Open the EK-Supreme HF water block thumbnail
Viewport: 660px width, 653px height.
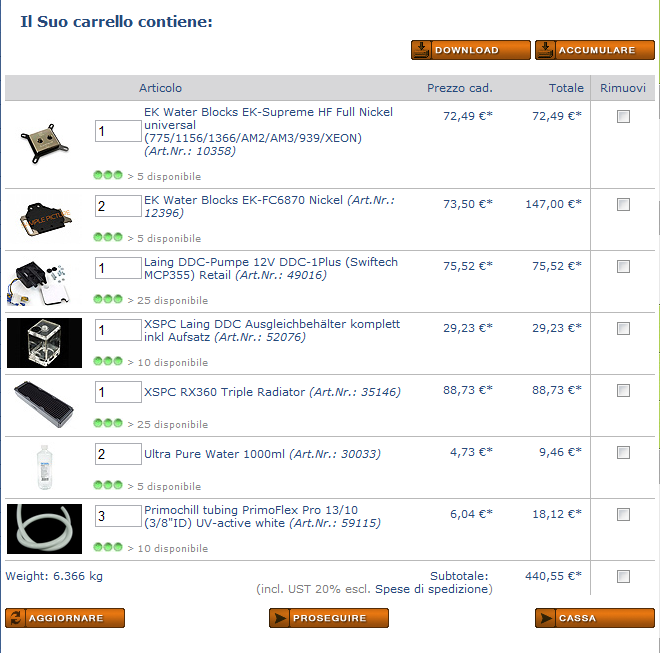[44, 144]
